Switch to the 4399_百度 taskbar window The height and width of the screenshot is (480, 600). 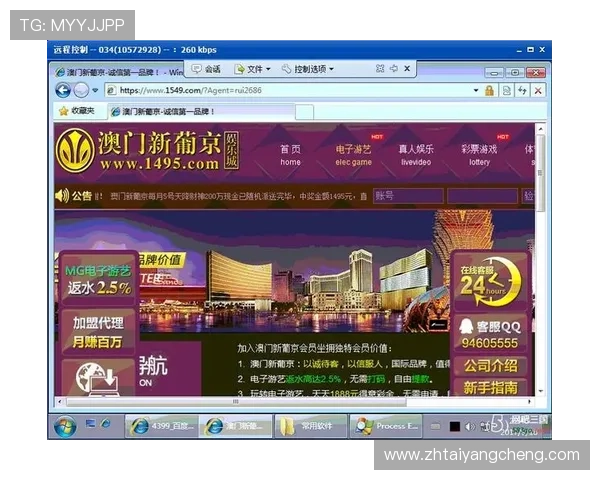[x=161, y=426]
